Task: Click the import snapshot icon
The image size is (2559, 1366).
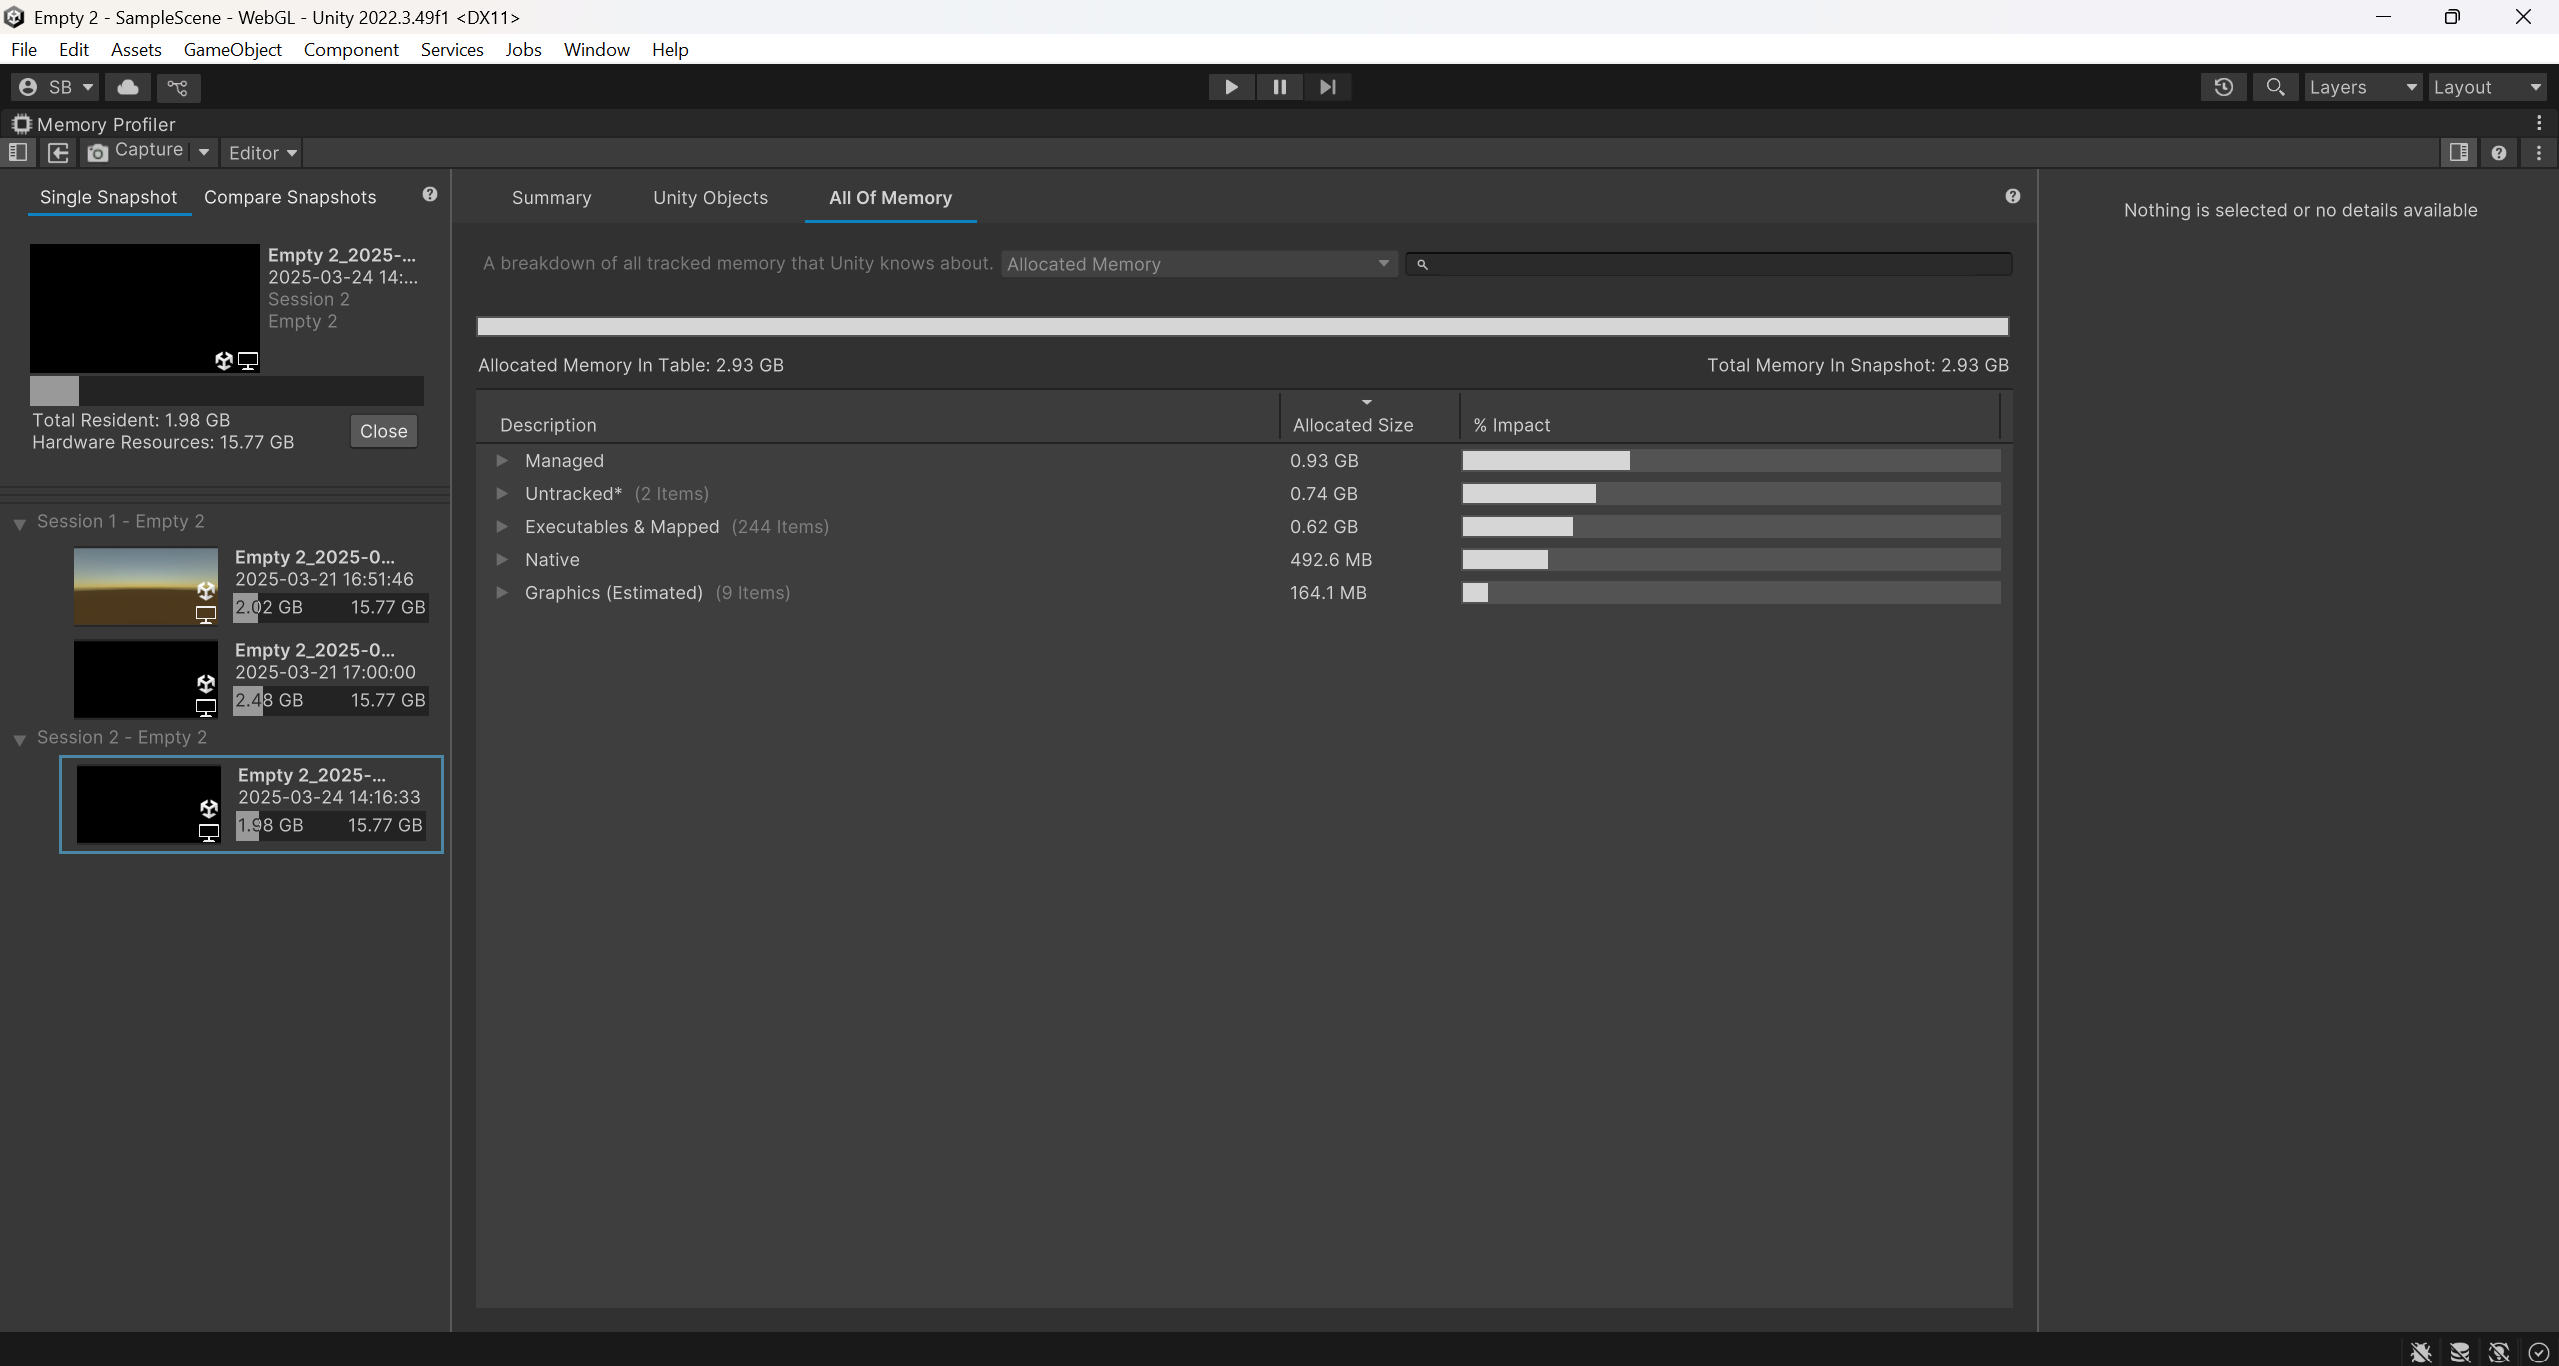Action: click(x=58, y=152)
